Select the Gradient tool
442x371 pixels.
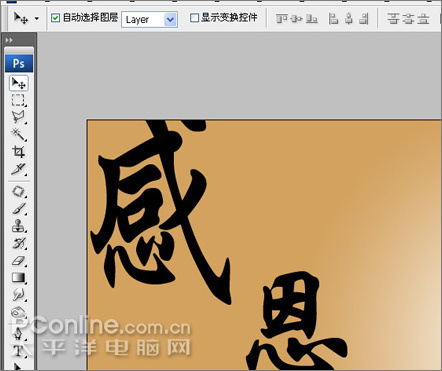(18, 278)
